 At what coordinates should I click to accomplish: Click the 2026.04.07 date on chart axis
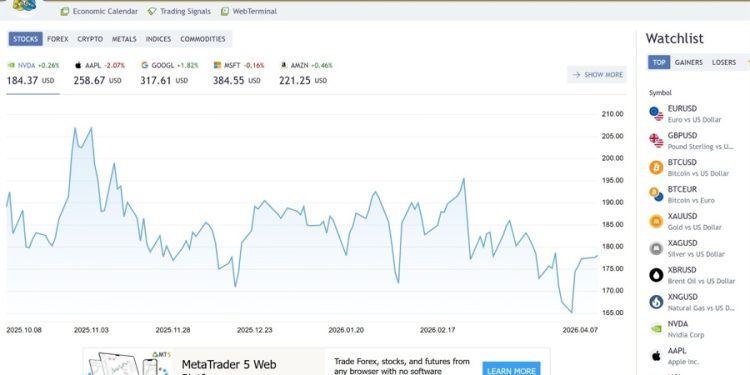click(580, 330)
